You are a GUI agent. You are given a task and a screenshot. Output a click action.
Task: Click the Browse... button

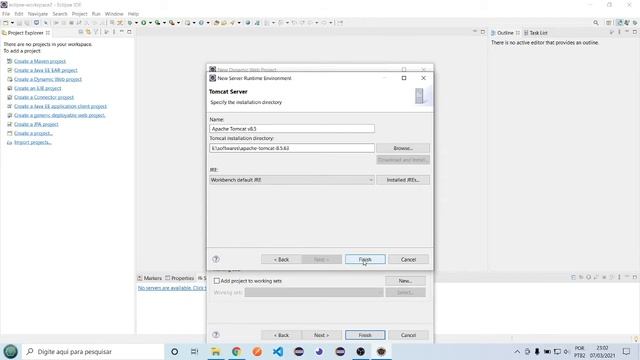tap(403, 148)
